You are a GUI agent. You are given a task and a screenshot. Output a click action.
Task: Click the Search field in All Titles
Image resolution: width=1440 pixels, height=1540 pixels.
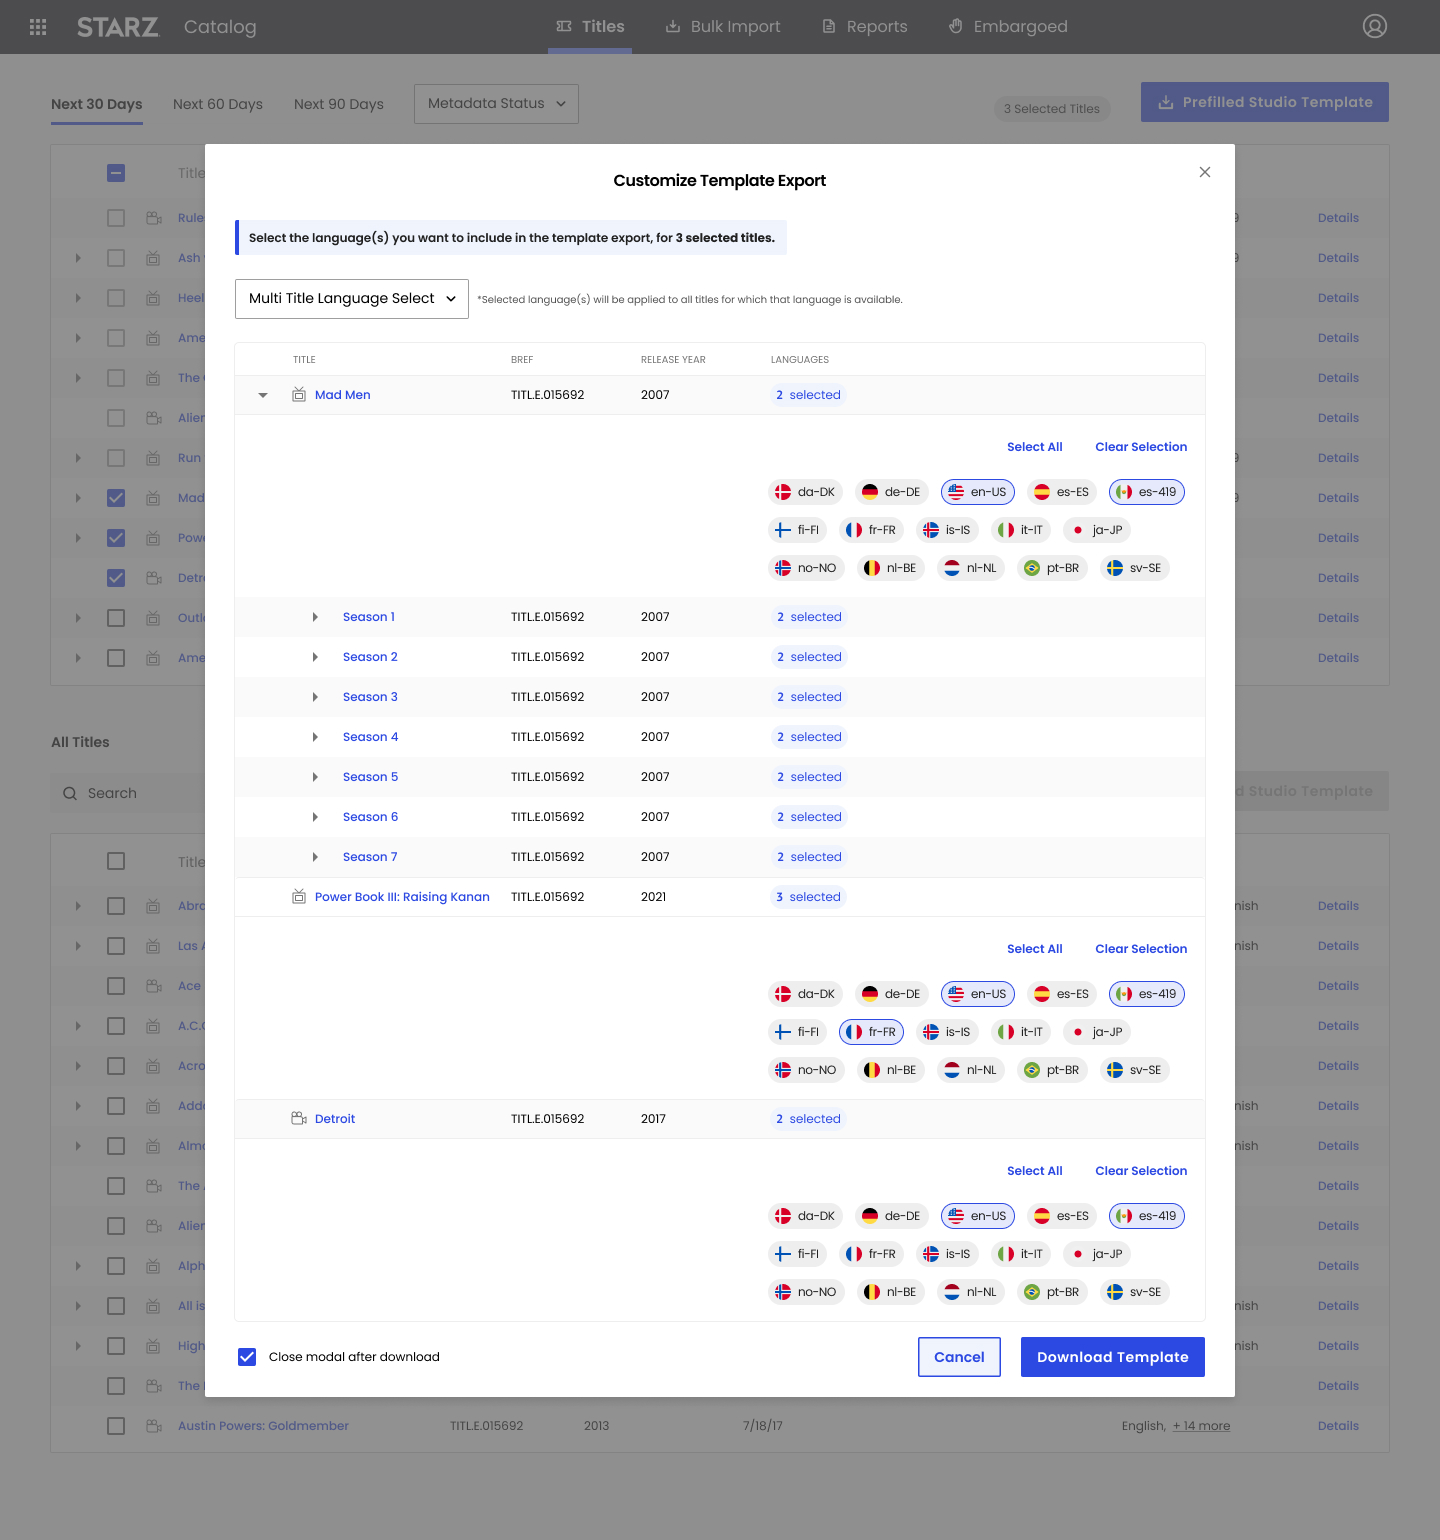pyautogui.click(x=128, y=793)
